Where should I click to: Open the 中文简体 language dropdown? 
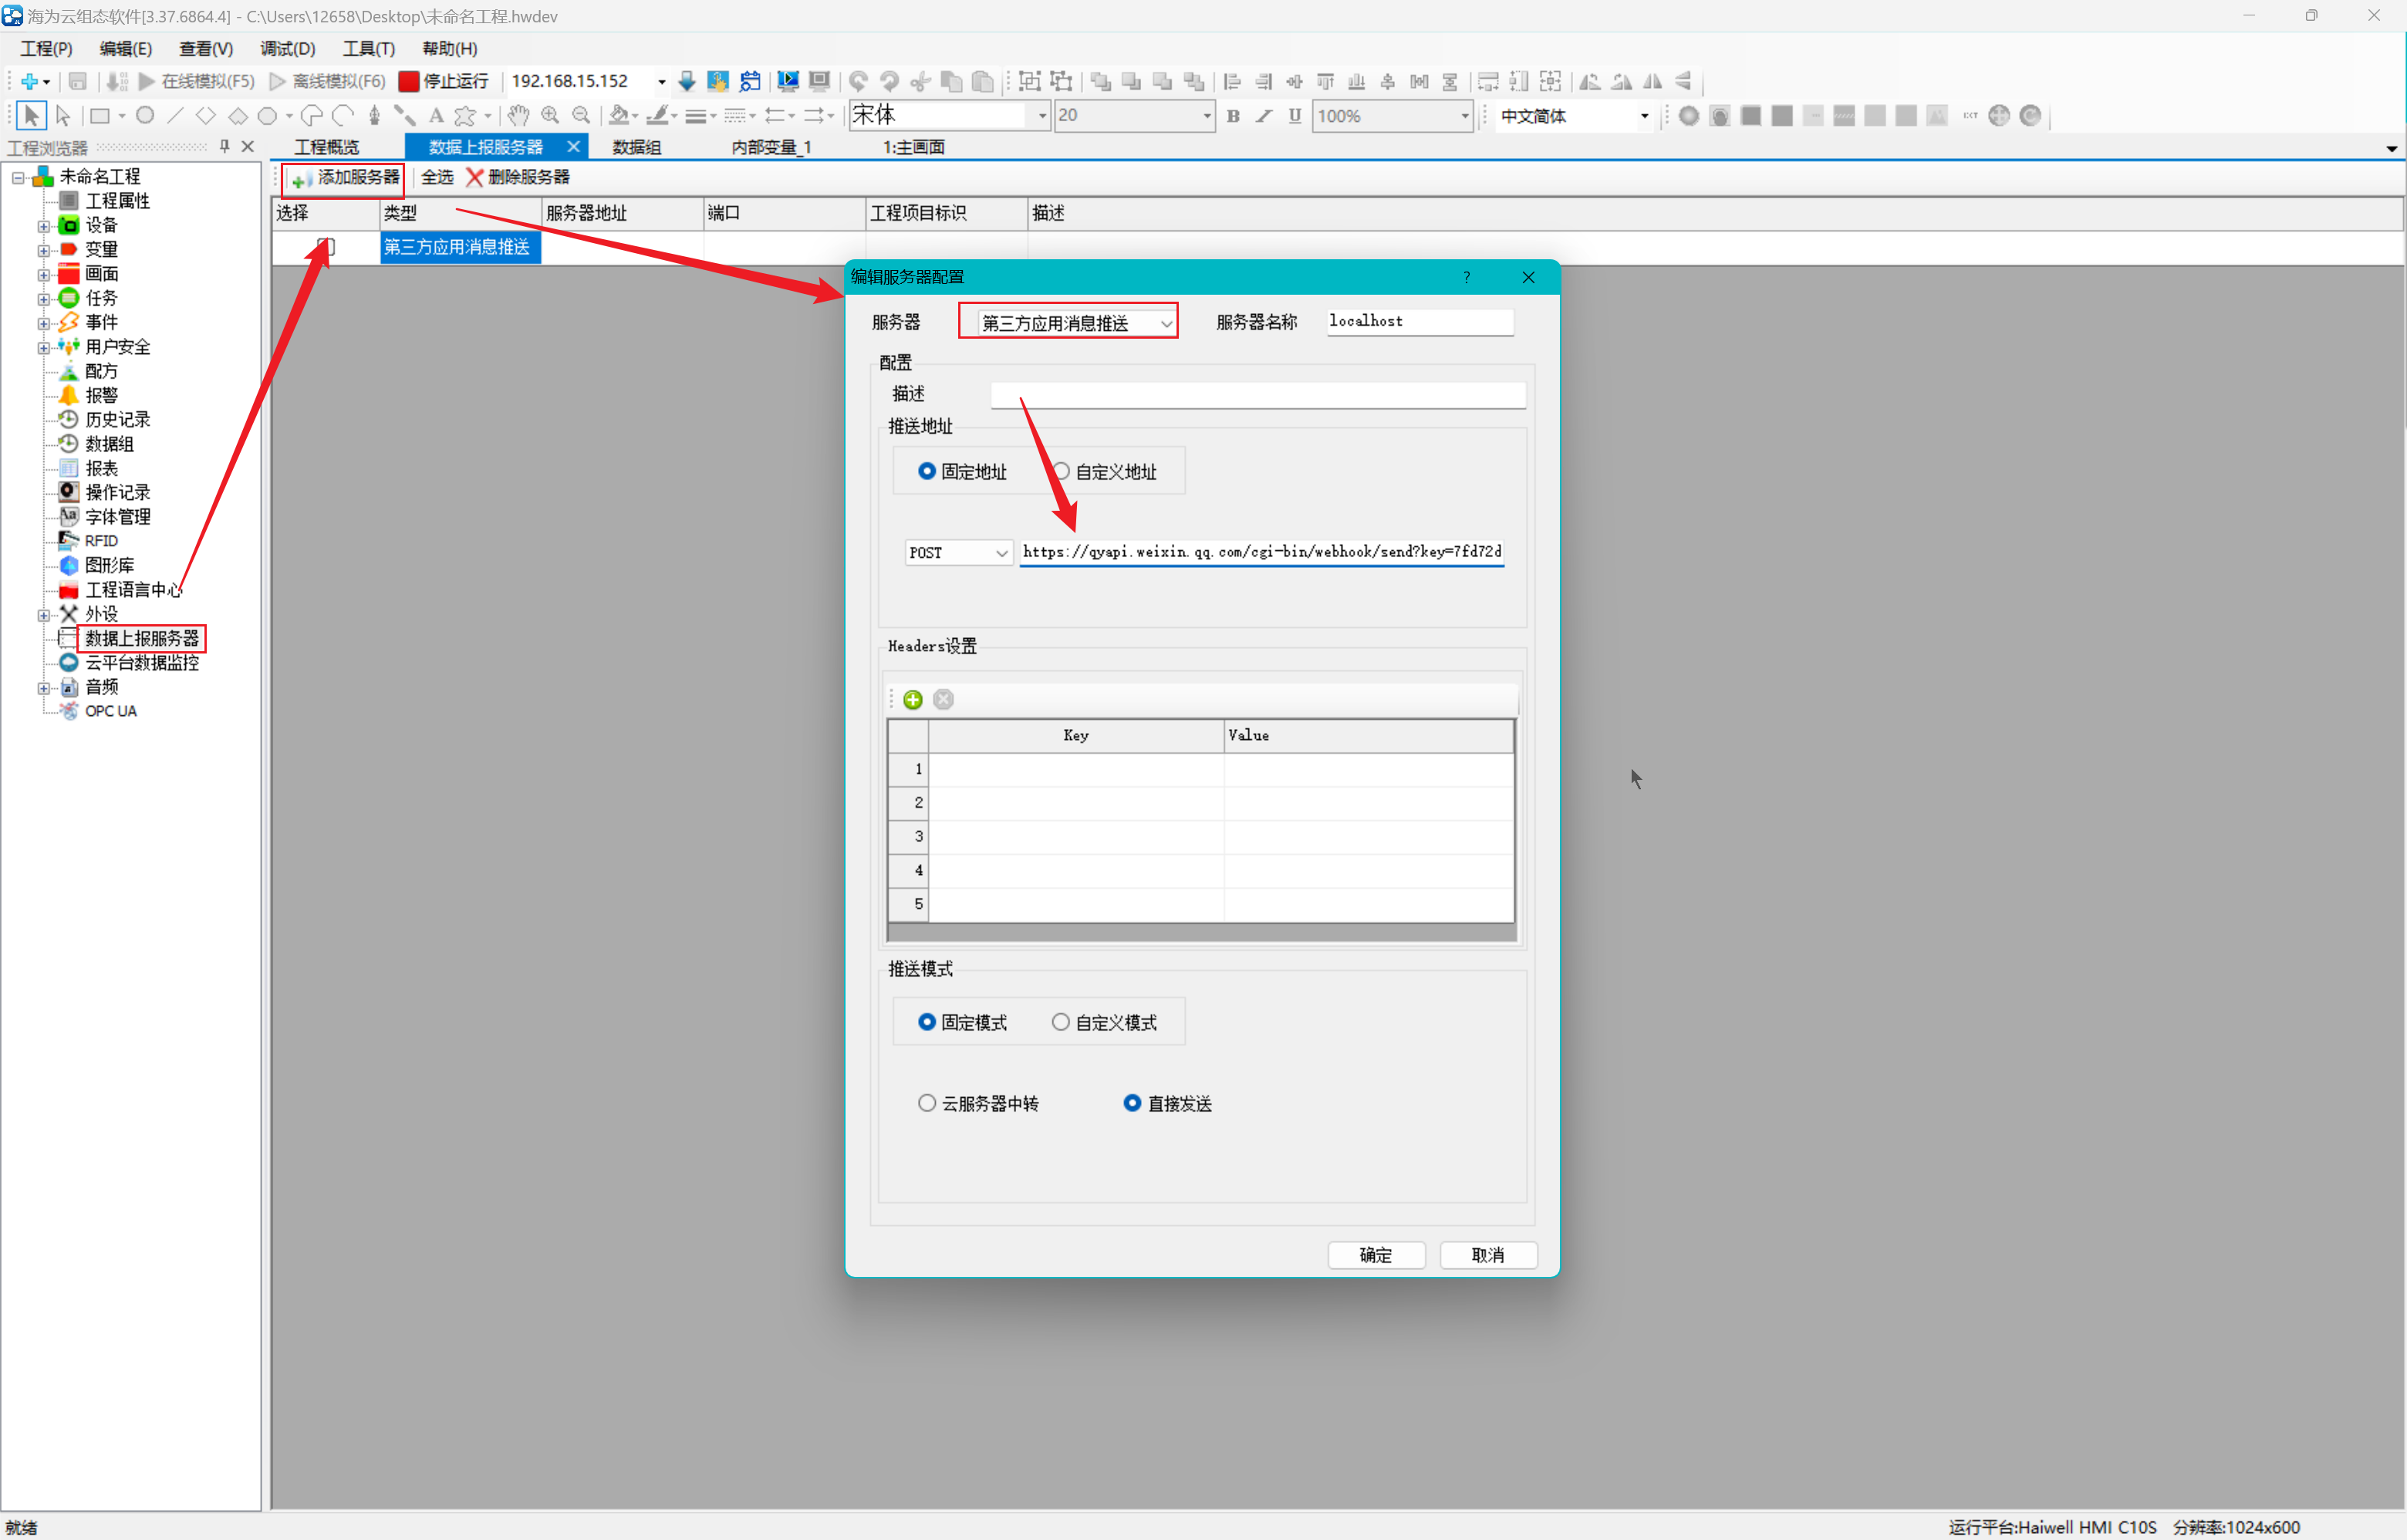pos(1644,116)
